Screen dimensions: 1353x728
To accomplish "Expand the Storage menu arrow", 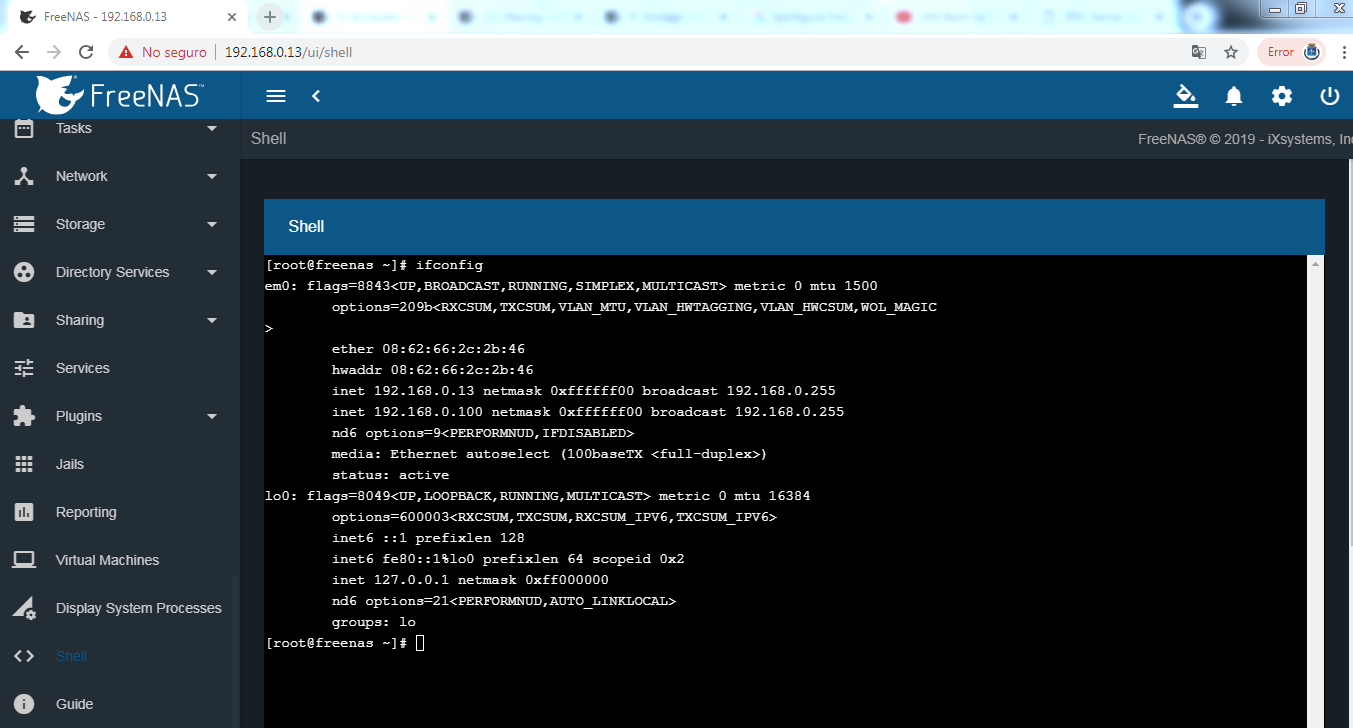I will (211, 224).
